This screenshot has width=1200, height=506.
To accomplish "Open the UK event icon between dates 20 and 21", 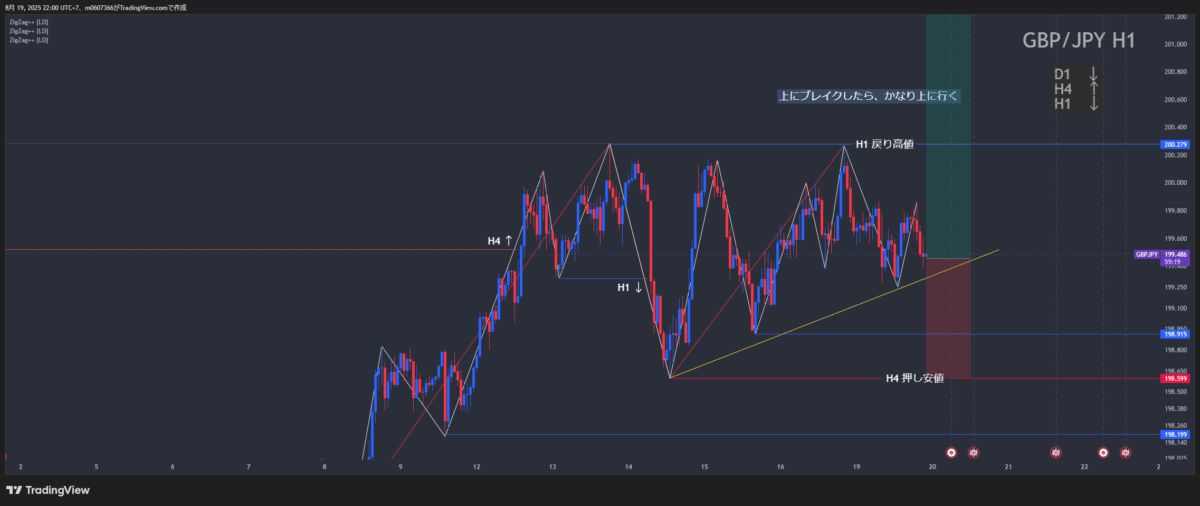I will pos(973,453).
